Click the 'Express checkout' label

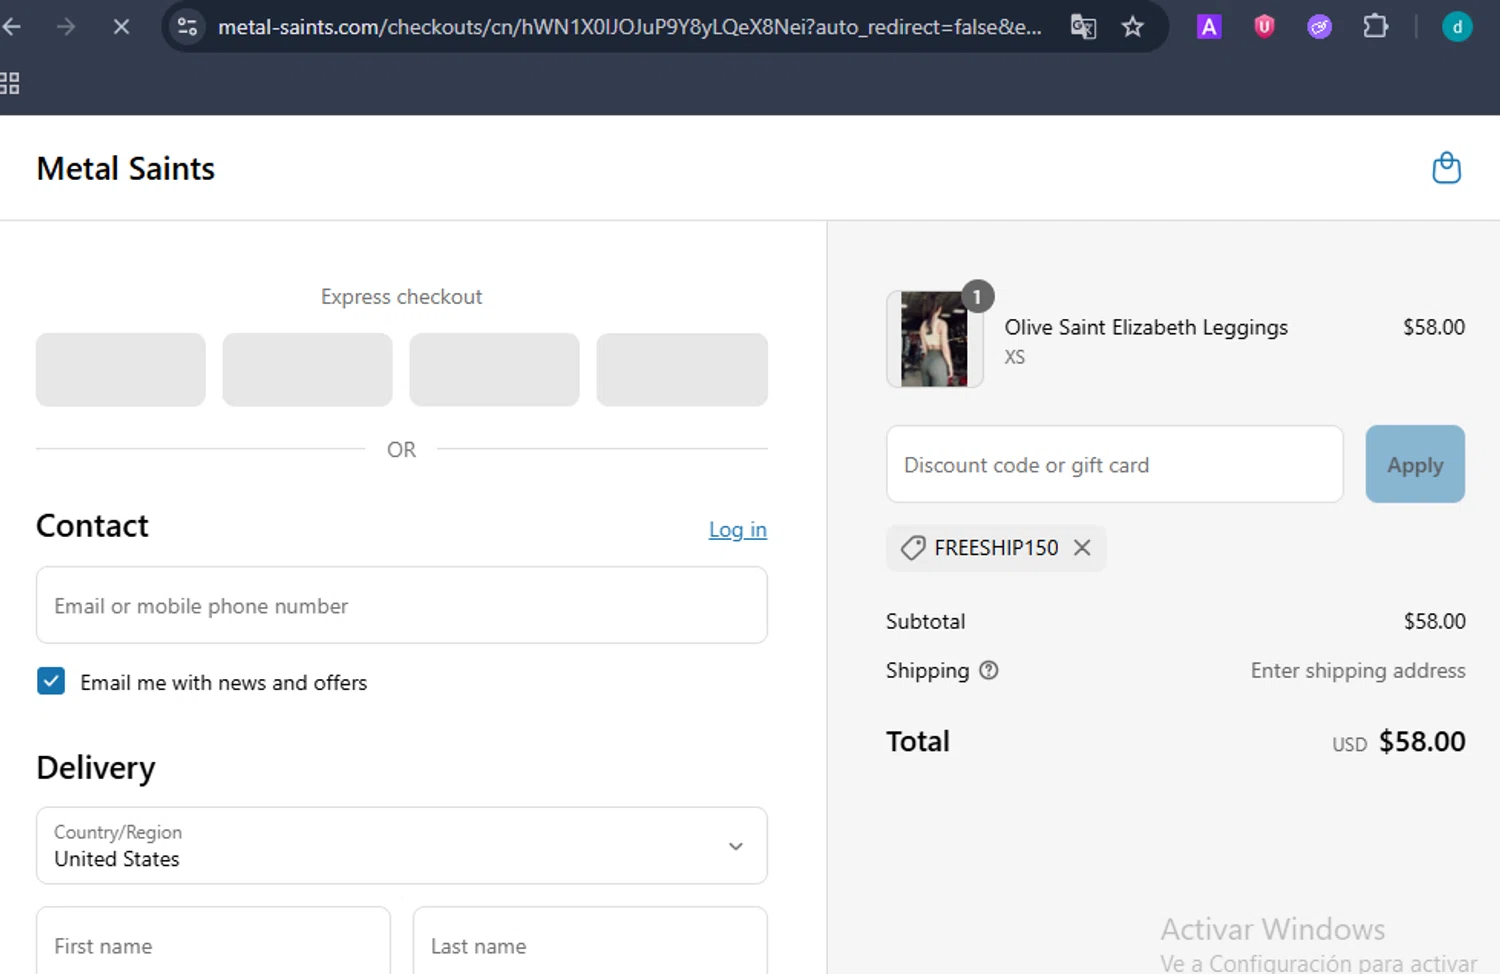tap(401, 296)
